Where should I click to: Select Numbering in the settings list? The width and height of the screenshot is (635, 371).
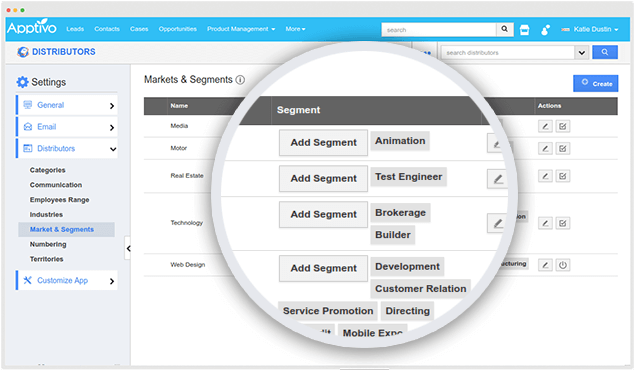[48, 244]
